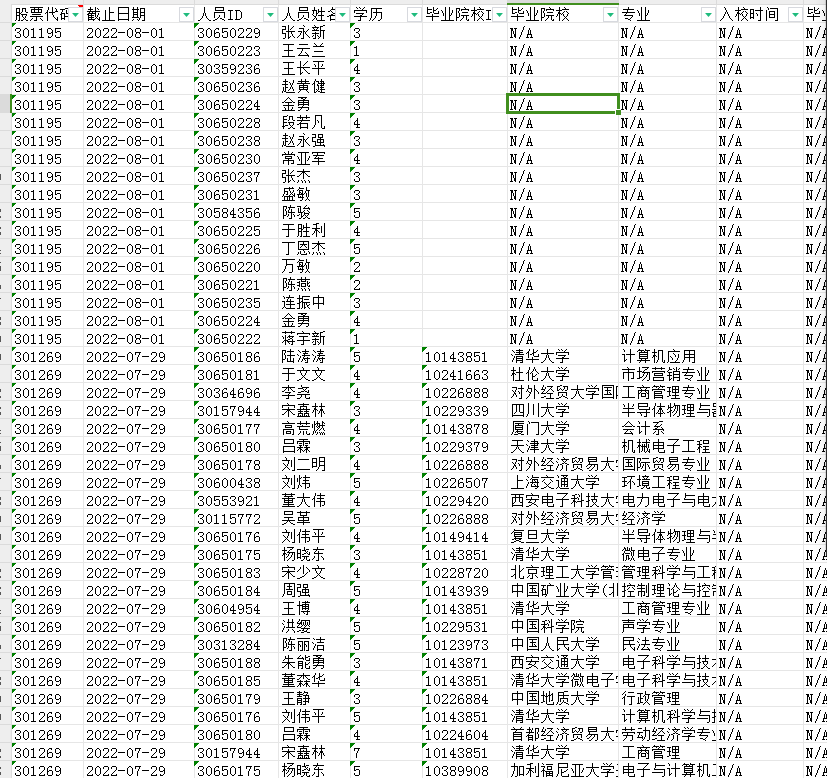Open the 人员ID column filter dropdown
This screenshot has width=827, height=778.
(270, 15)
